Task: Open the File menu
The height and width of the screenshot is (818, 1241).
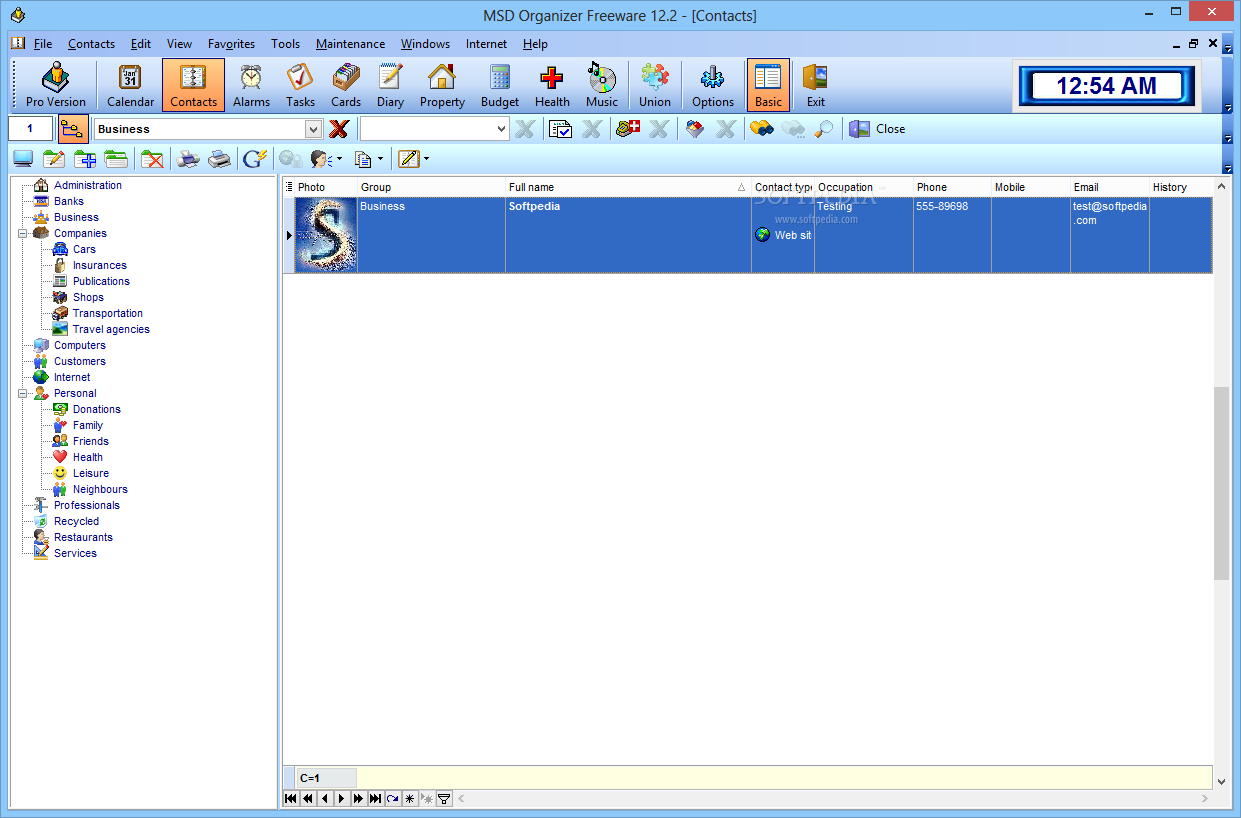Action: [43, 44]
